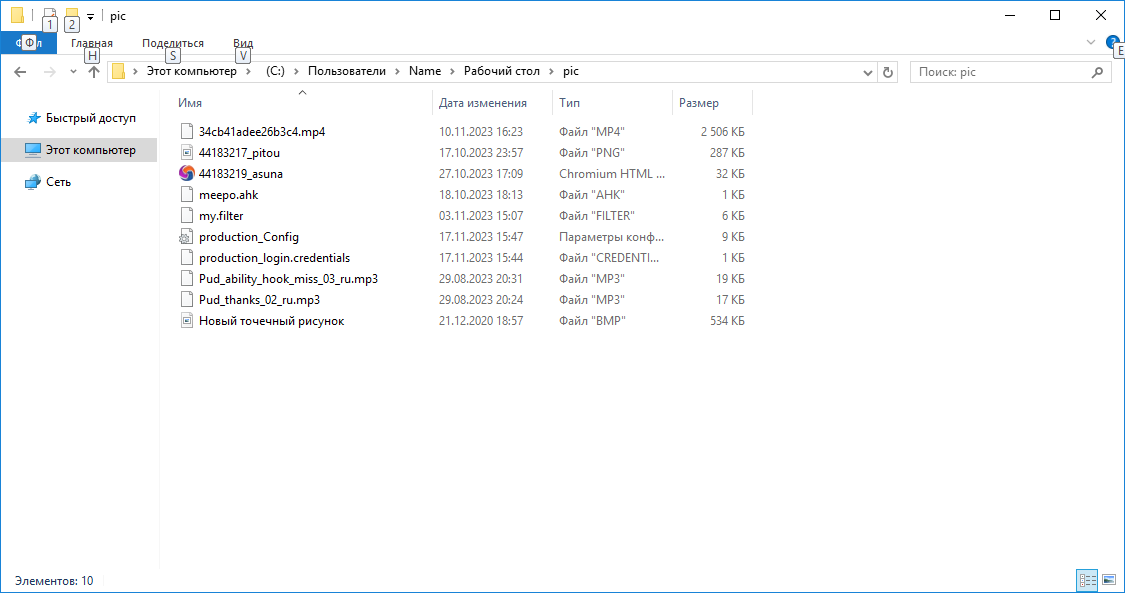Click the Quick access star icon
Screen dimensions: 1125x593
pyautogui.click(x=33, y=118)
